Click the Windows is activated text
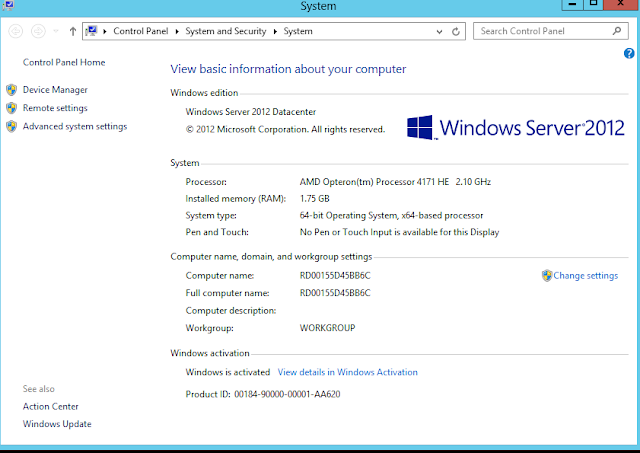Screen dimensions: 640x453 point(228,372)
